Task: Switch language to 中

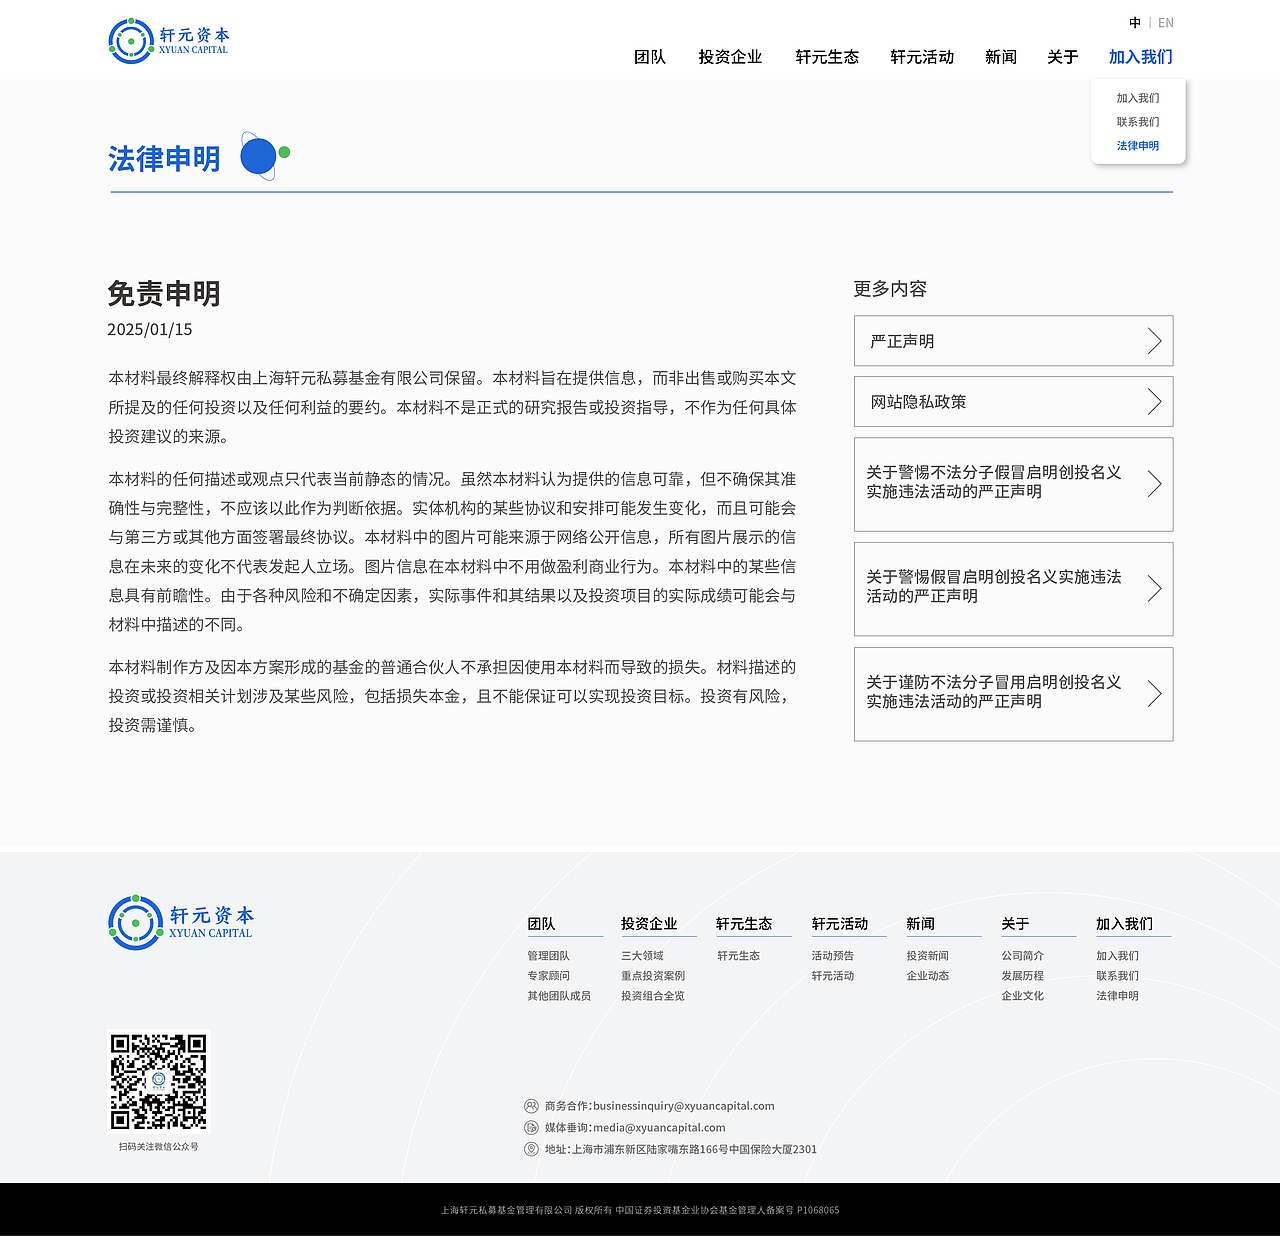Action: (x=1135, y=23)
